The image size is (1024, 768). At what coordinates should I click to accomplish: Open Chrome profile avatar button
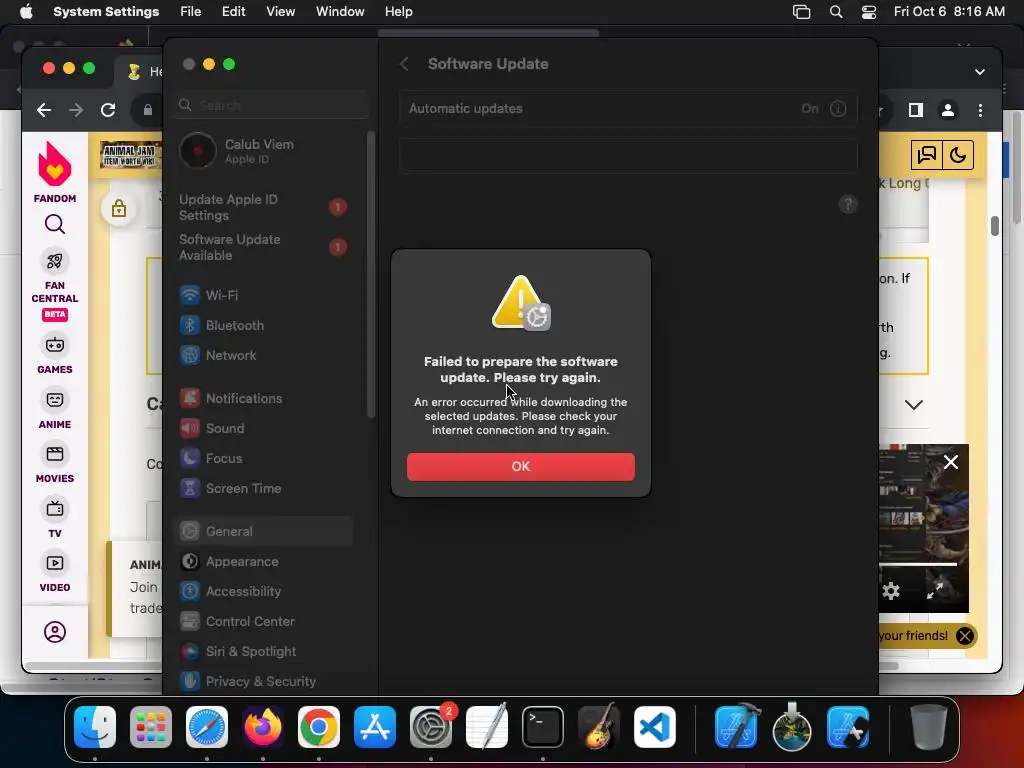pos(948,110)
